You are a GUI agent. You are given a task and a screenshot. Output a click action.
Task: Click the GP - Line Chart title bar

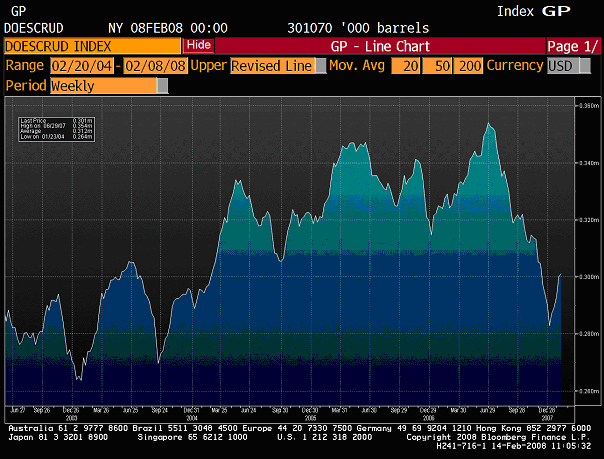pyautogui.click(x=380, y=46)
